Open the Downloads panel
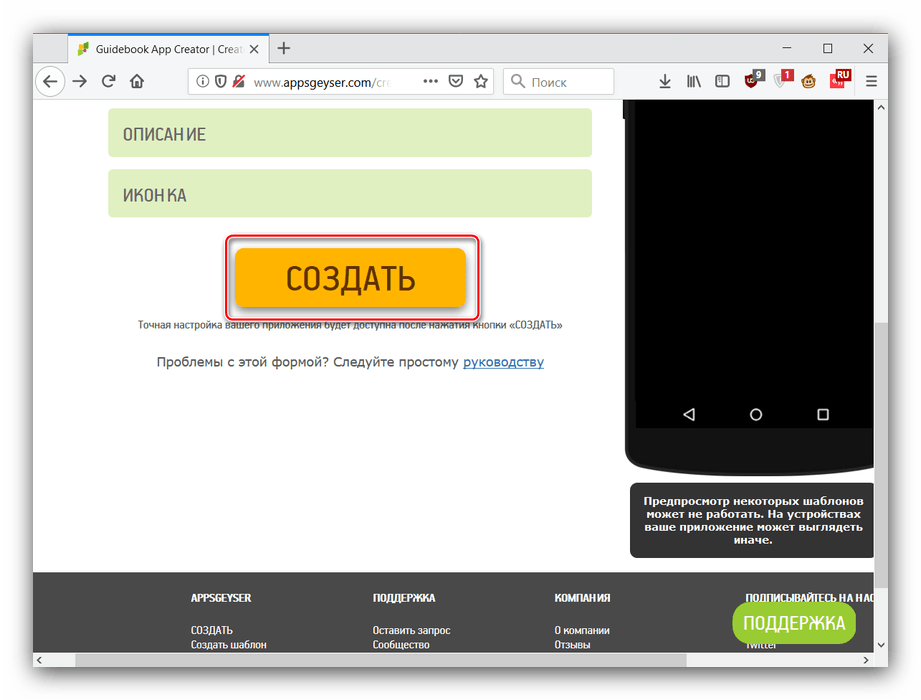Screen dimensions: 921x700 (665, 81)
